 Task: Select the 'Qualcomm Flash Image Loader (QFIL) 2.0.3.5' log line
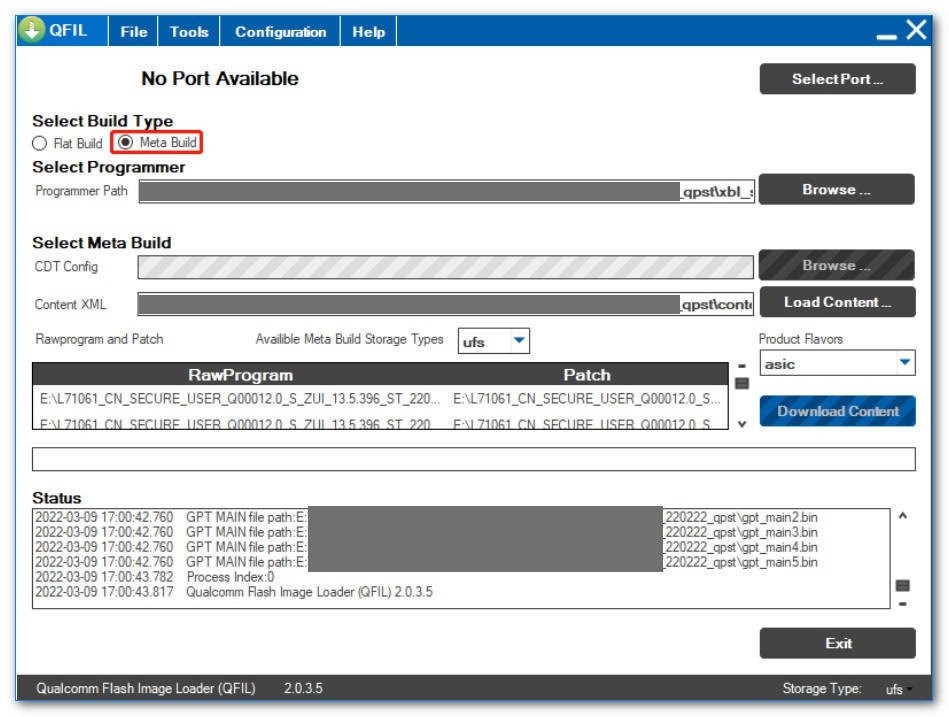click(234, 592)
